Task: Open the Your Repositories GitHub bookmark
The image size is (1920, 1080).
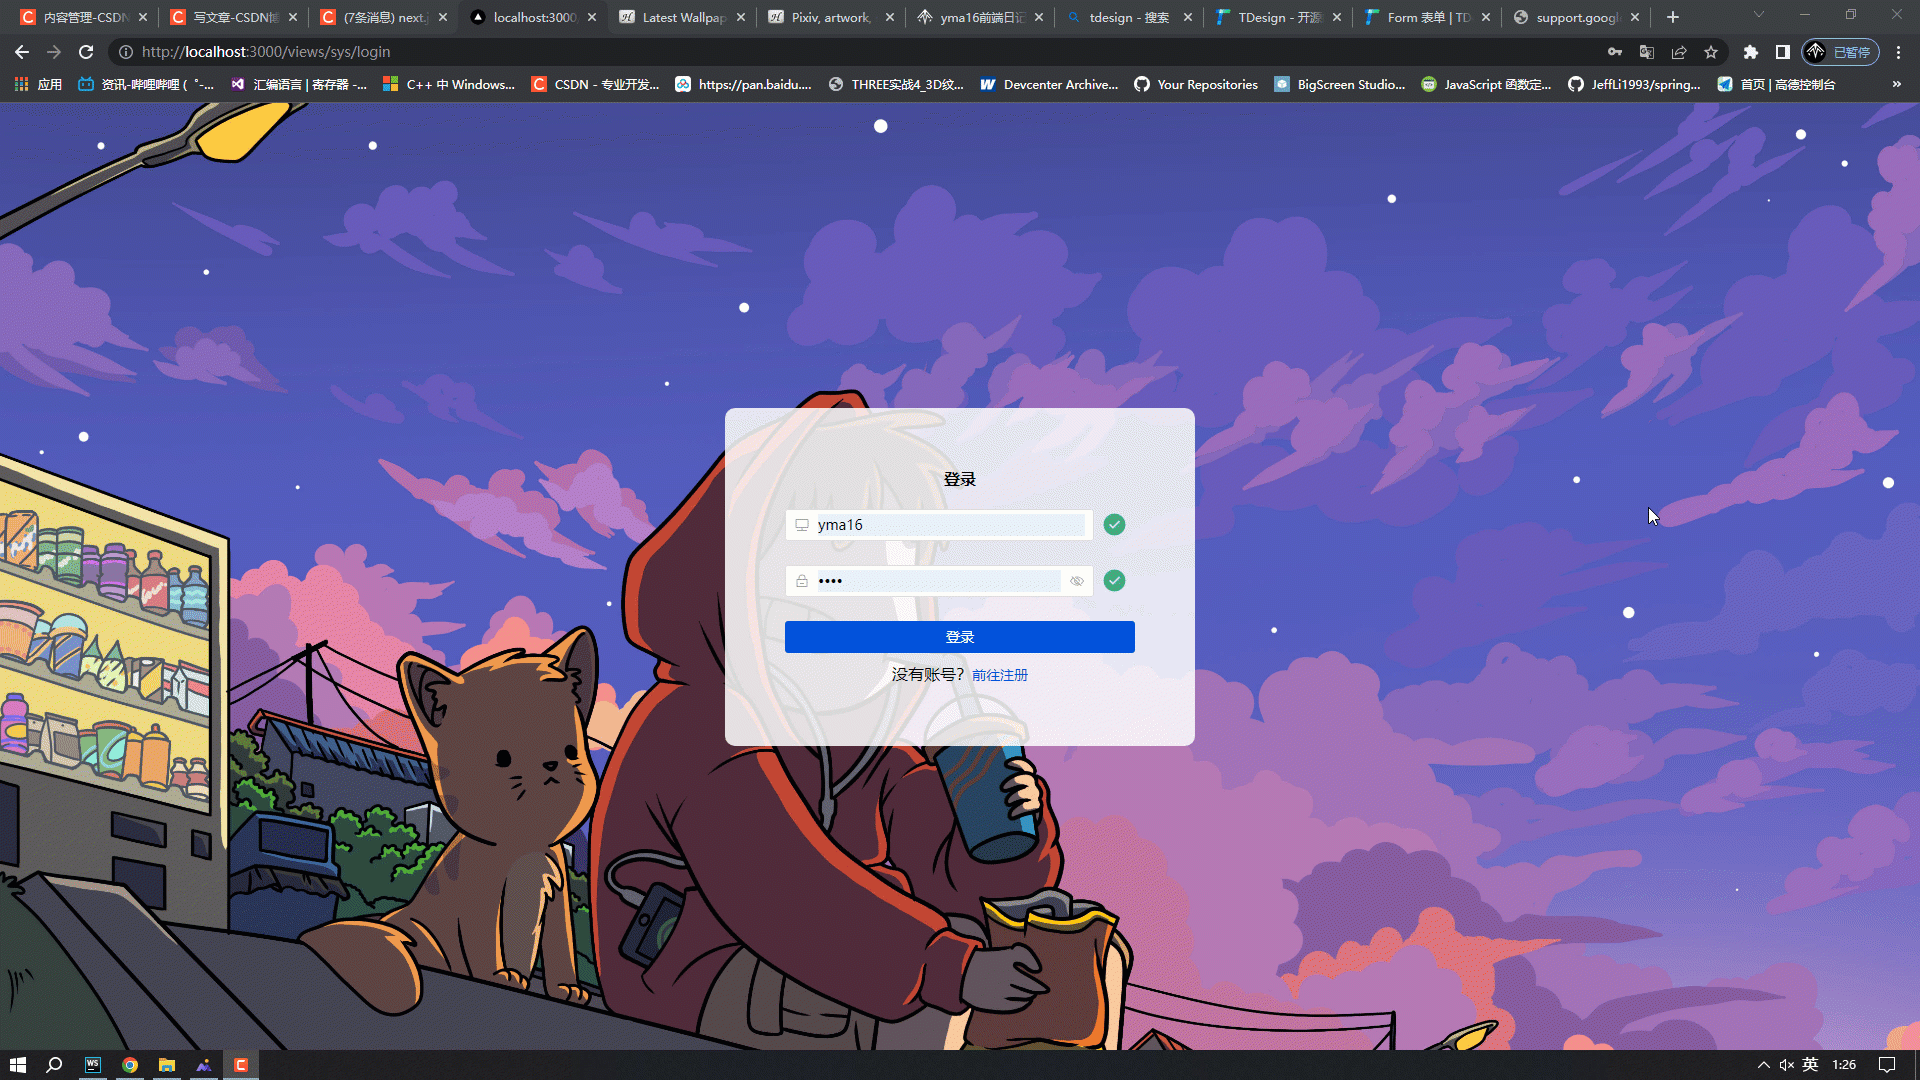Action: pos(1196,84)
